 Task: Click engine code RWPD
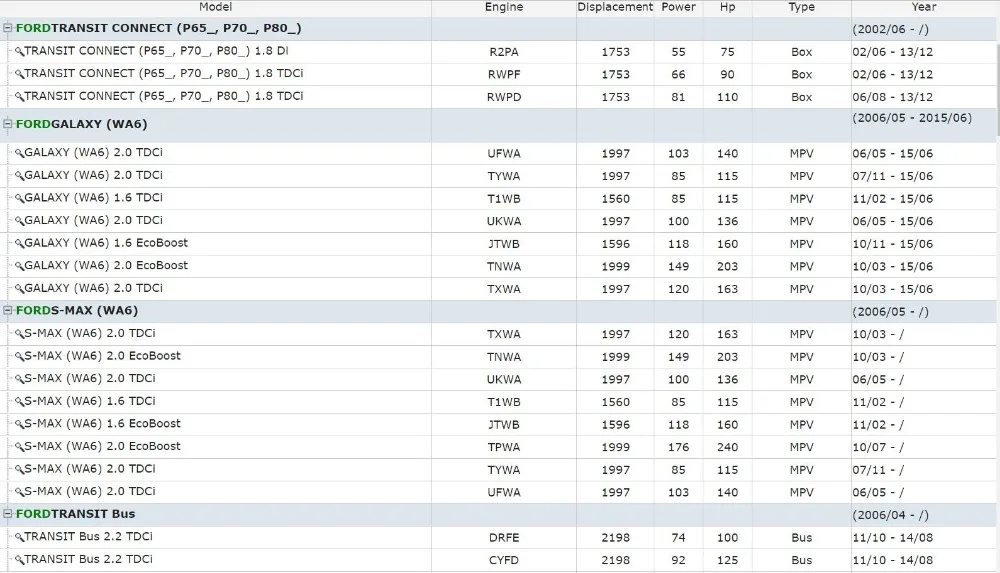click(504, 98)
